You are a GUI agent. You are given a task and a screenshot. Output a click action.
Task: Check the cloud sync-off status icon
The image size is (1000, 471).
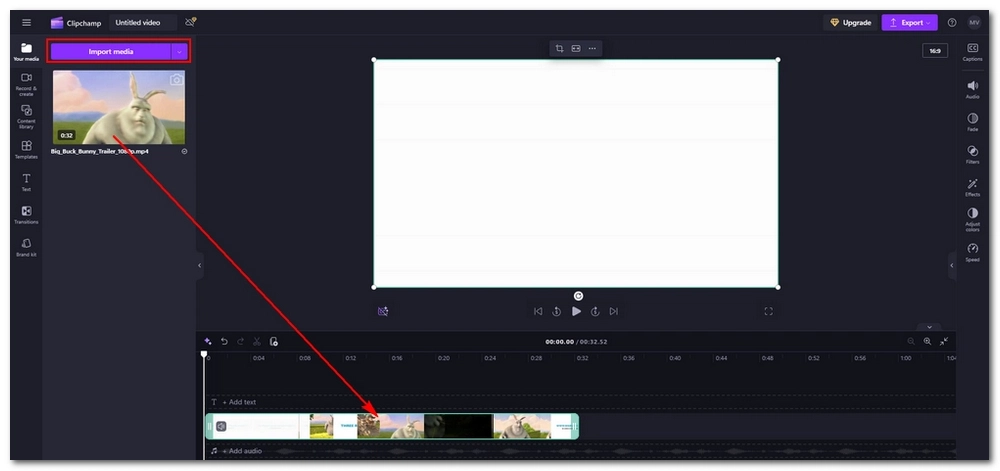190,23
